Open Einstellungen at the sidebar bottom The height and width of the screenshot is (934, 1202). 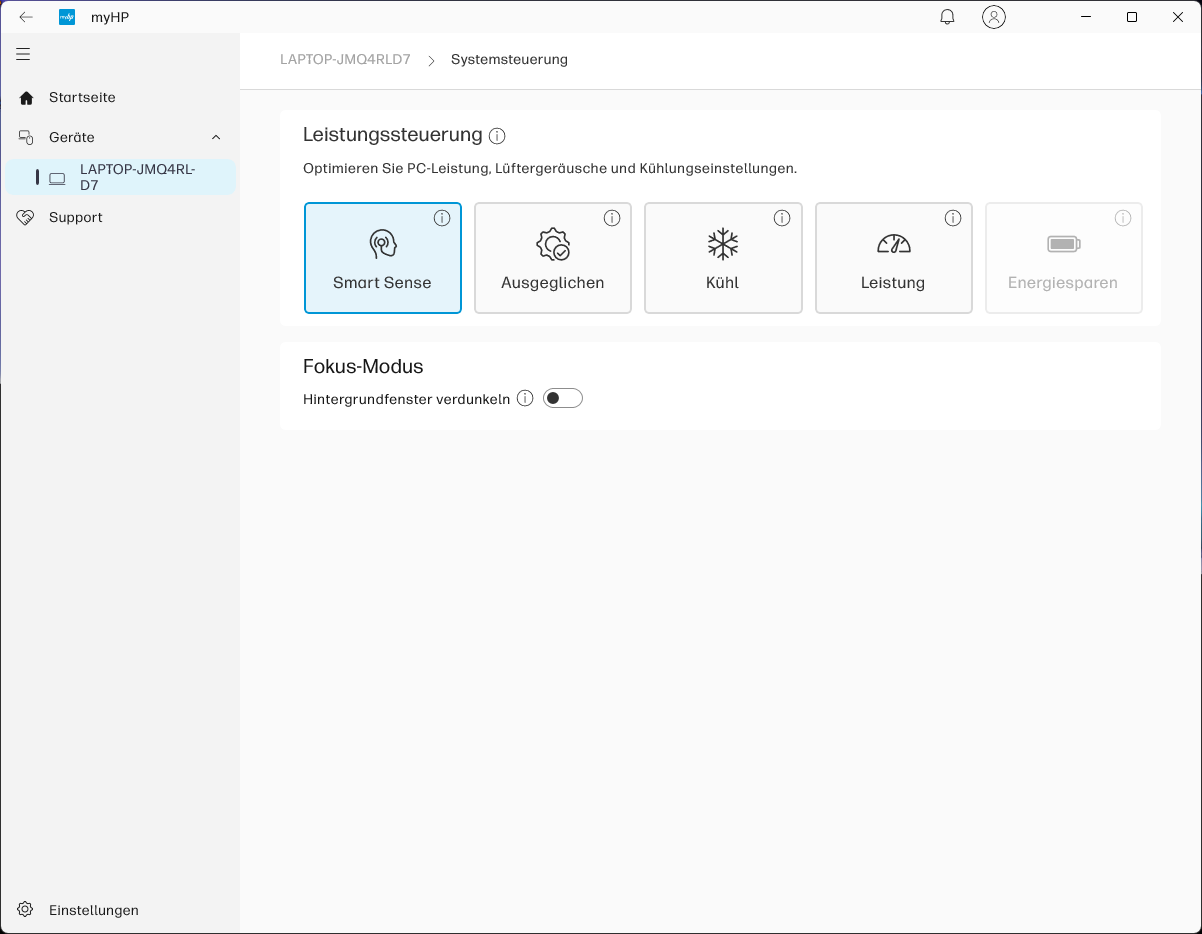point(120,910)
